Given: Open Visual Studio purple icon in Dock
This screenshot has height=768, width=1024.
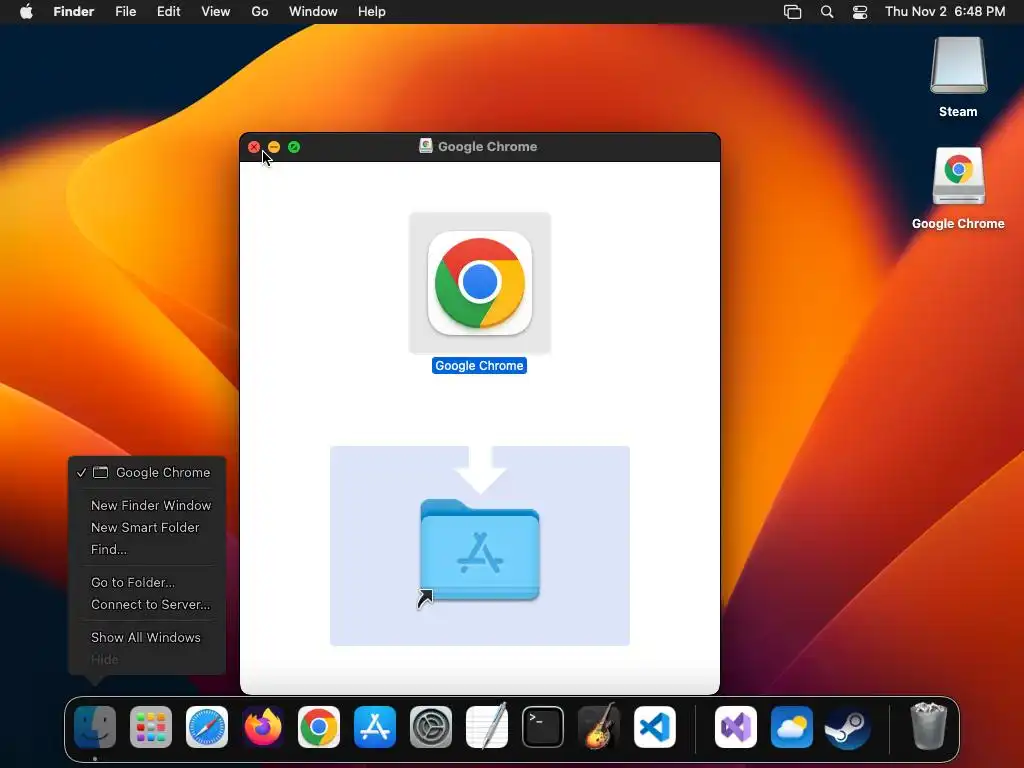Looking at the screenshot, I should (736, 727).
